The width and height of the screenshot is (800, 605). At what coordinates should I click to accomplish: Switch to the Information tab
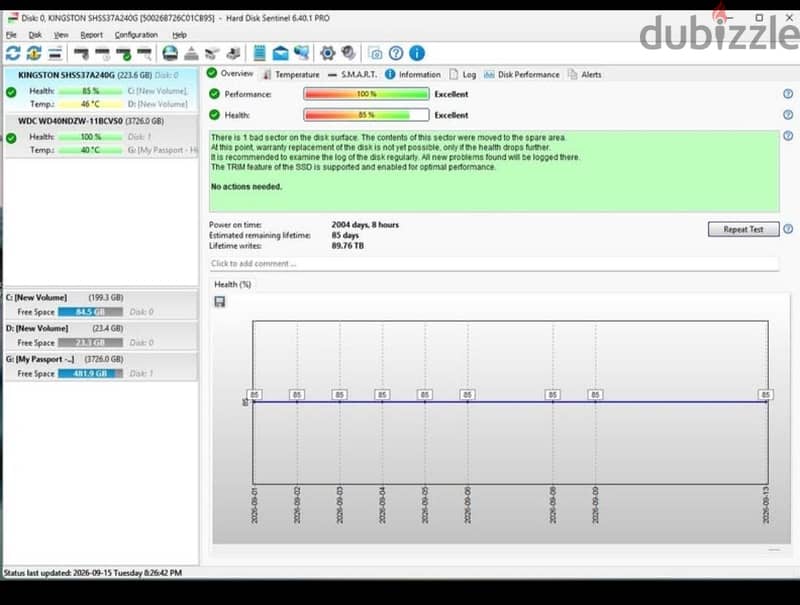click(413, 74)
